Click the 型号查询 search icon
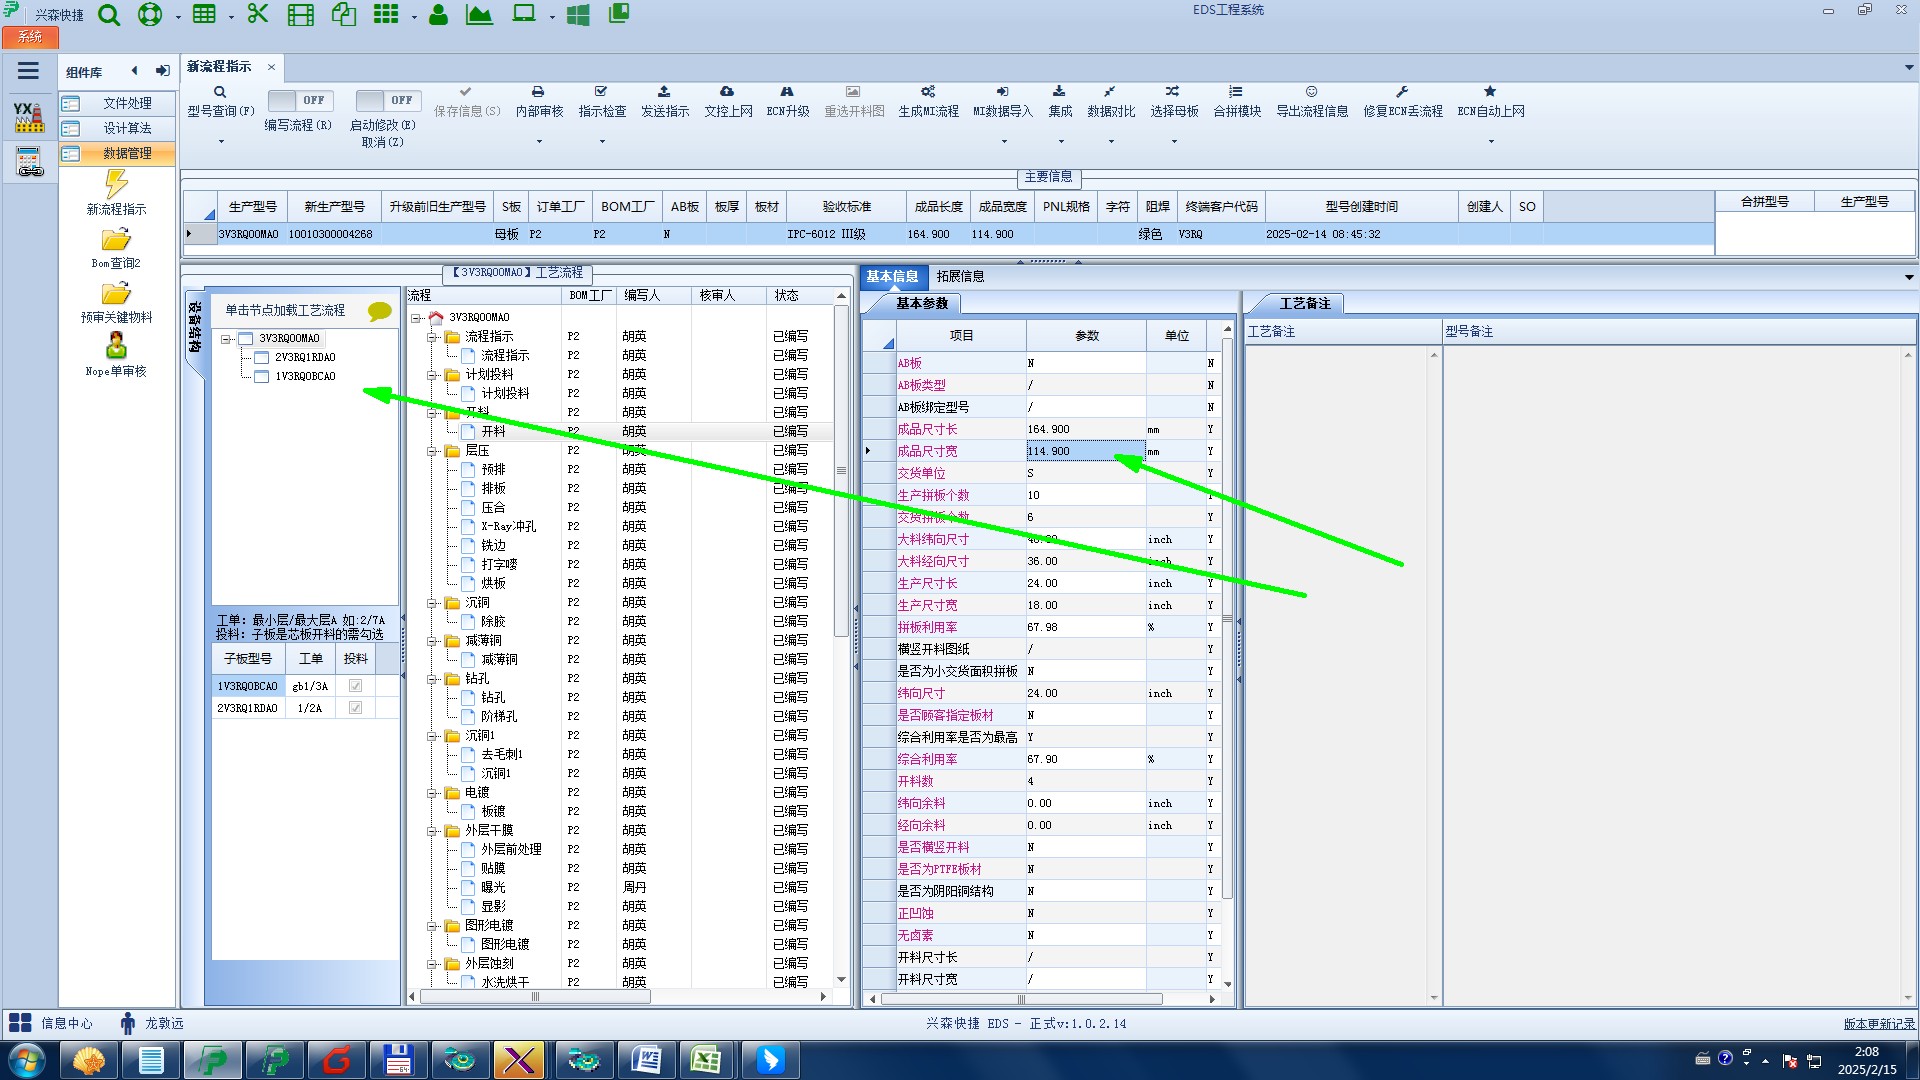The image size is (1920, 1080). [220, 92]
